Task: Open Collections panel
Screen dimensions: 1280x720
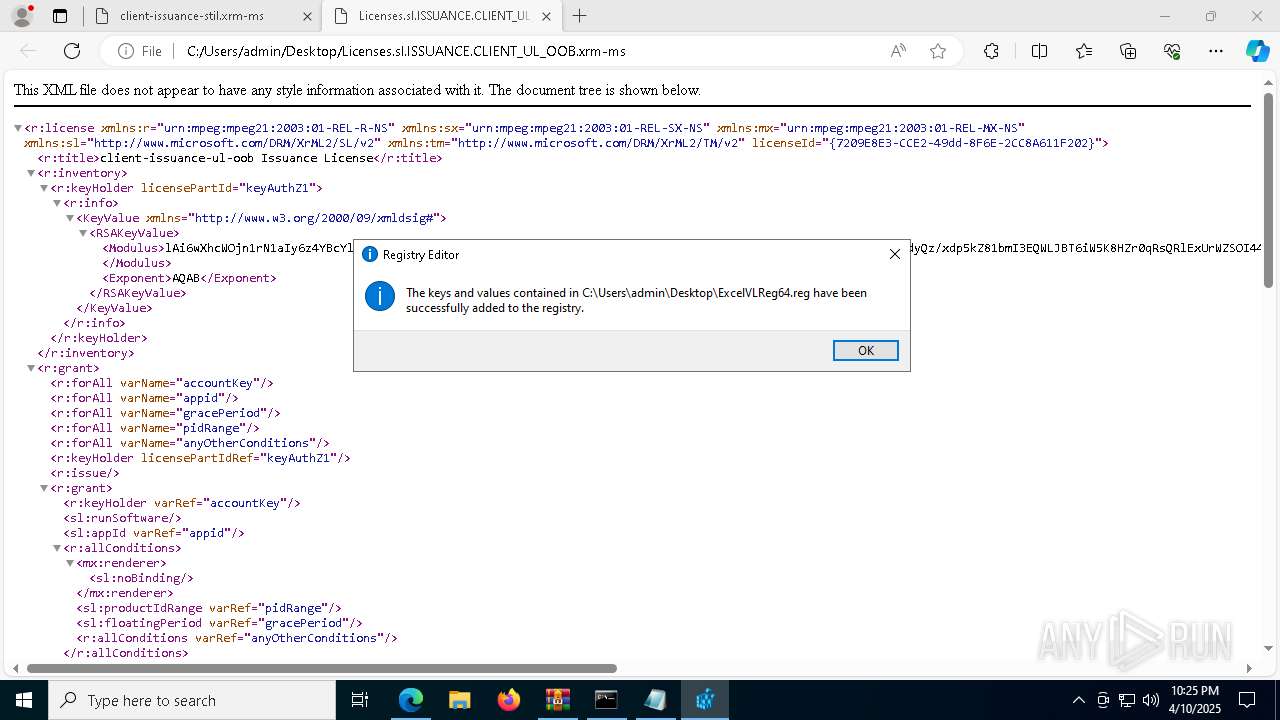Action: [x=1128, y=51]
